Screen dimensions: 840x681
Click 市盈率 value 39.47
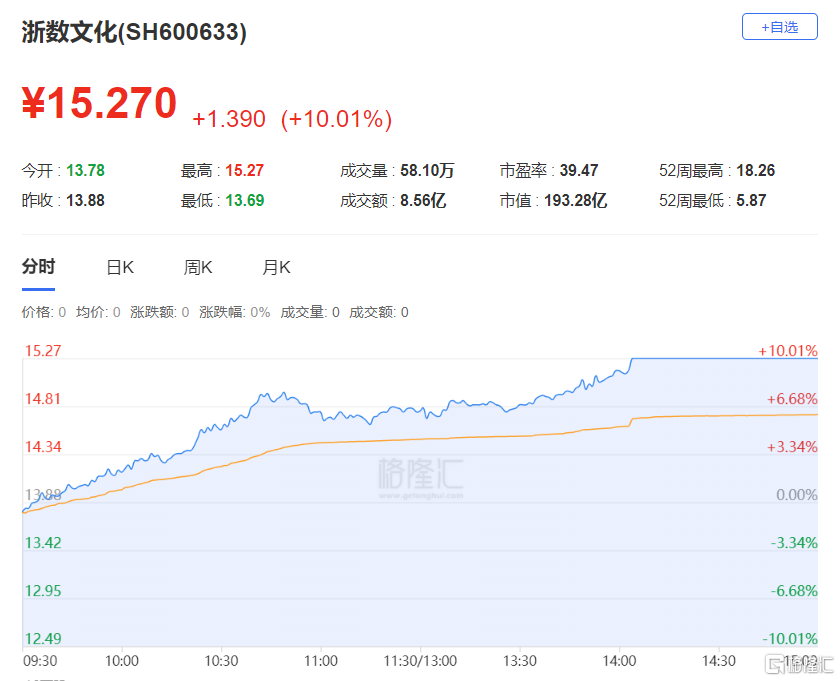(x=579, y=170)
